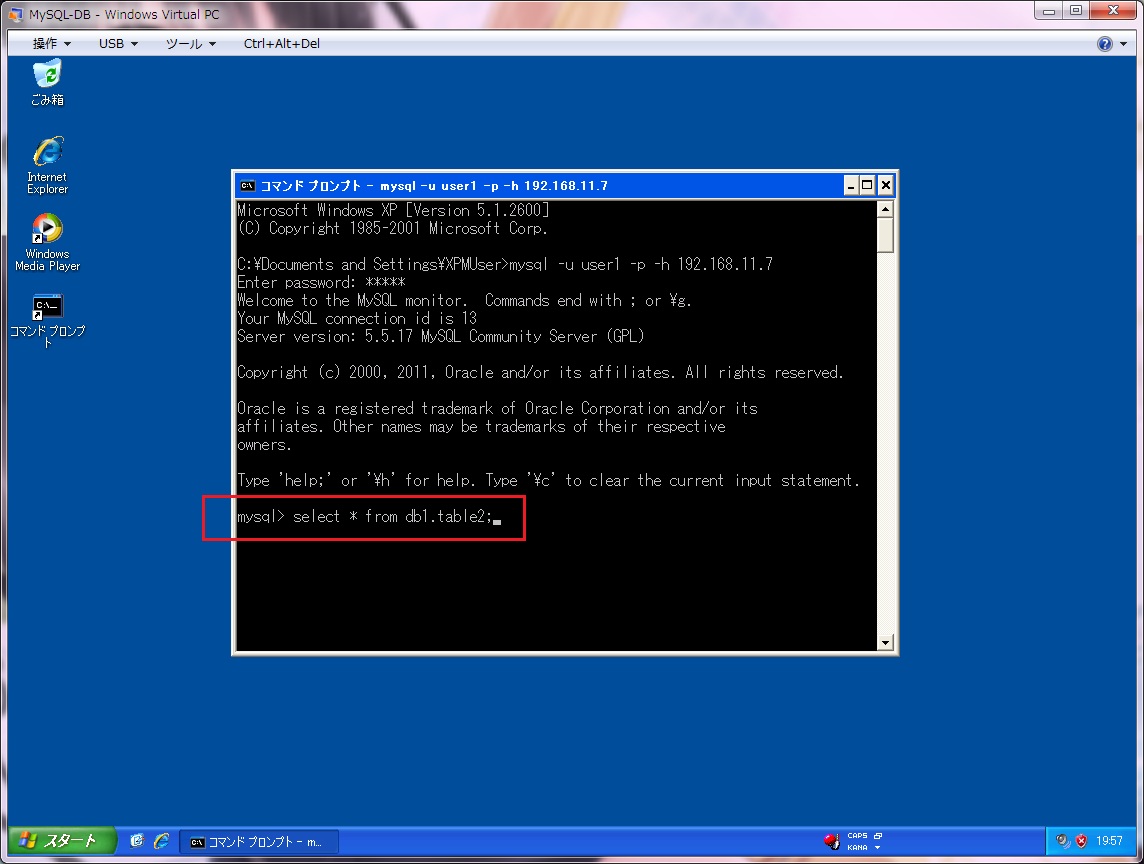
Task: Click the 'Welcome to the MySQL monitor' line
Action: (464, 301)
